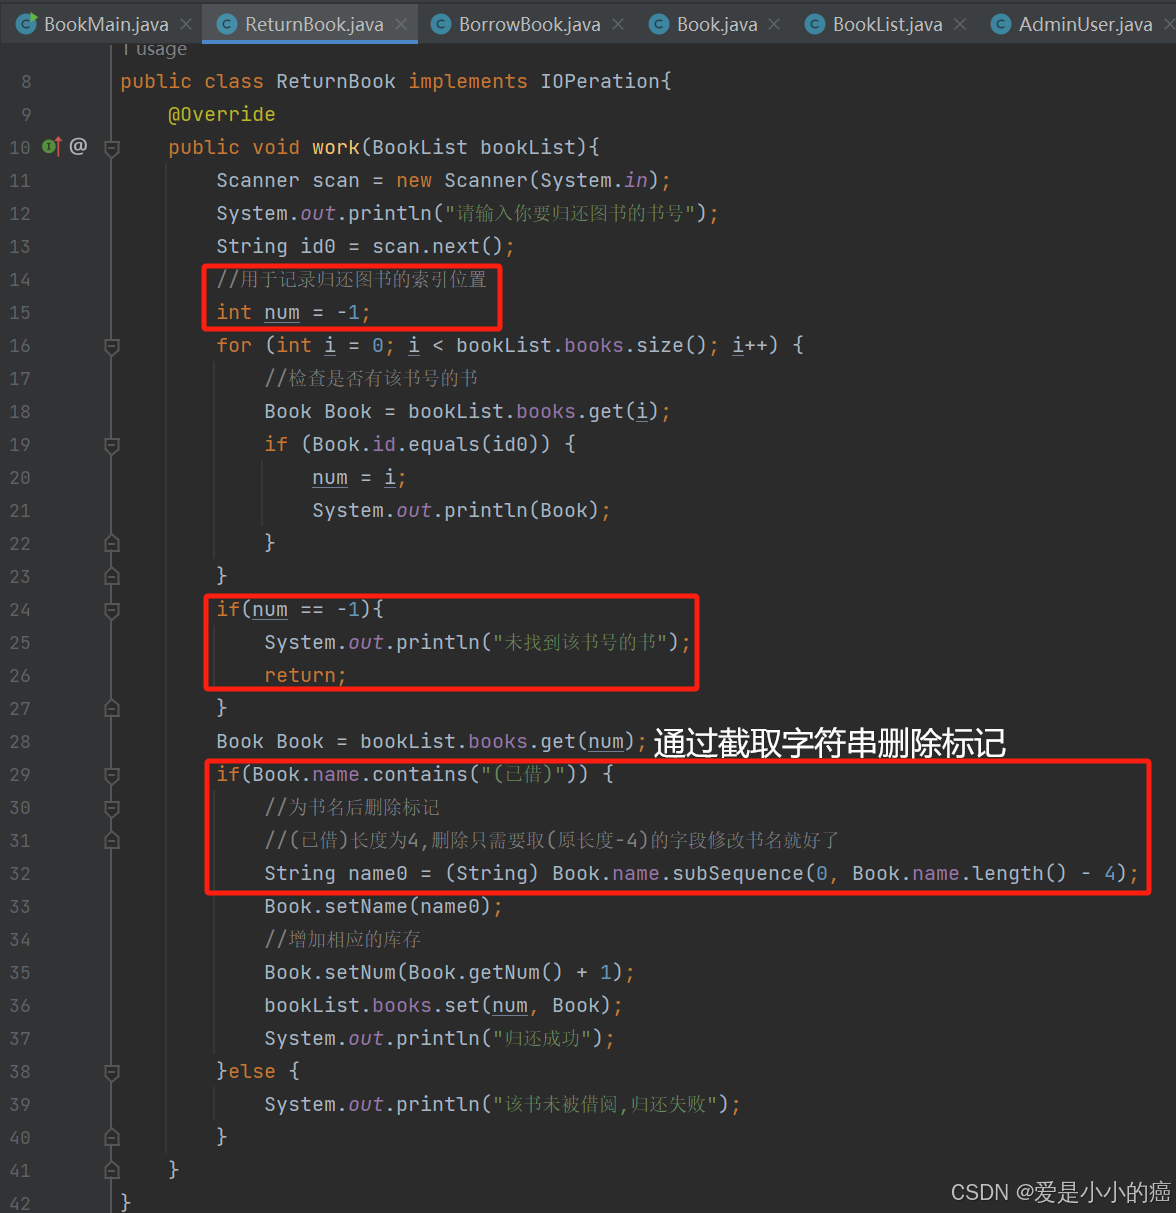This screenshot has width=1176, height=1213.
Task: Click the class icon on ReturnBook.java tab
Action: coord(227,24)
